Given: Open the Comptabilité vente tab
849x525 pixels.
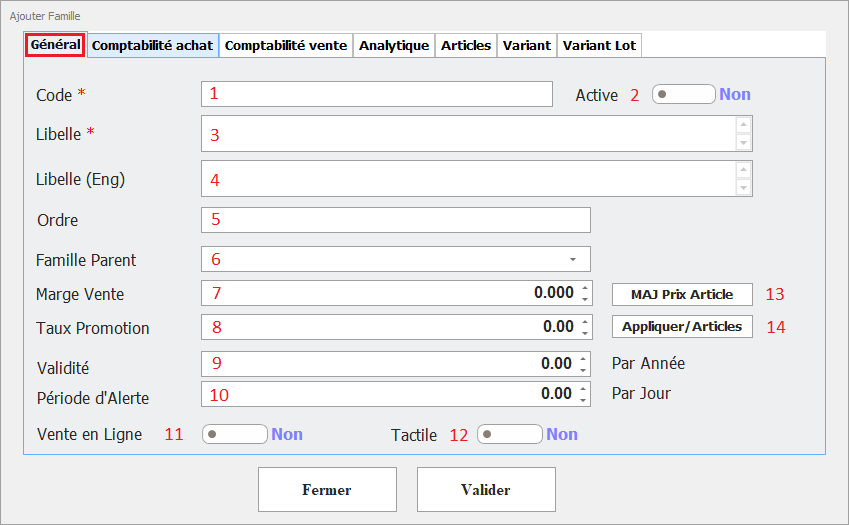Looking at the screenshot, I should 286,46.
